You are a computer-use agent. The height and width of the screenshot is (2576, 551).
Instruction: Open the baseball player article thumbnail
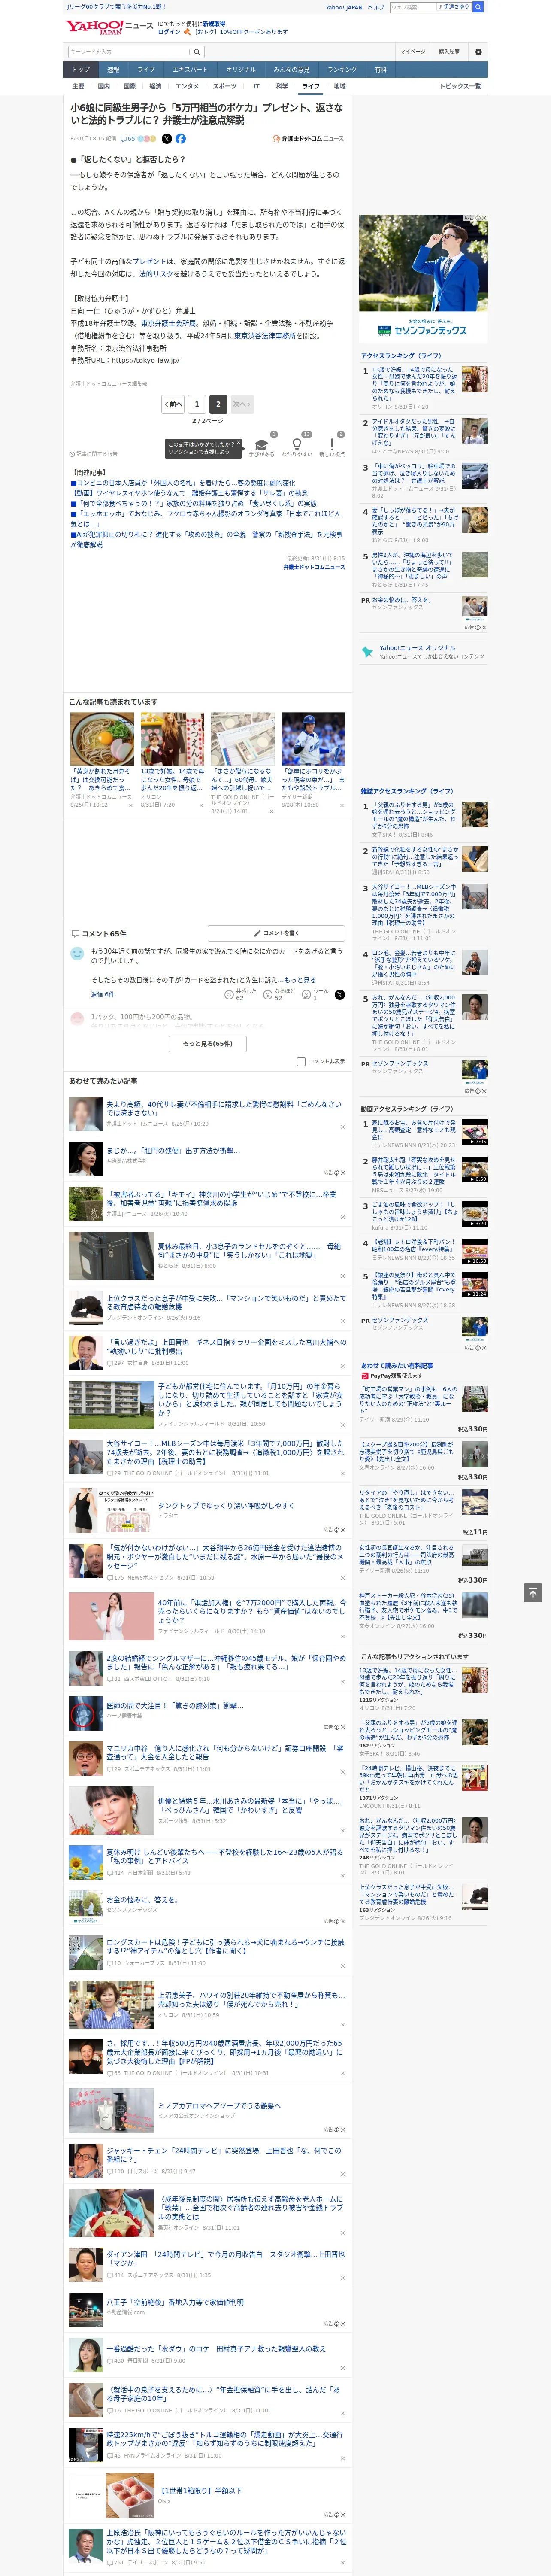(x=313, y=739)
